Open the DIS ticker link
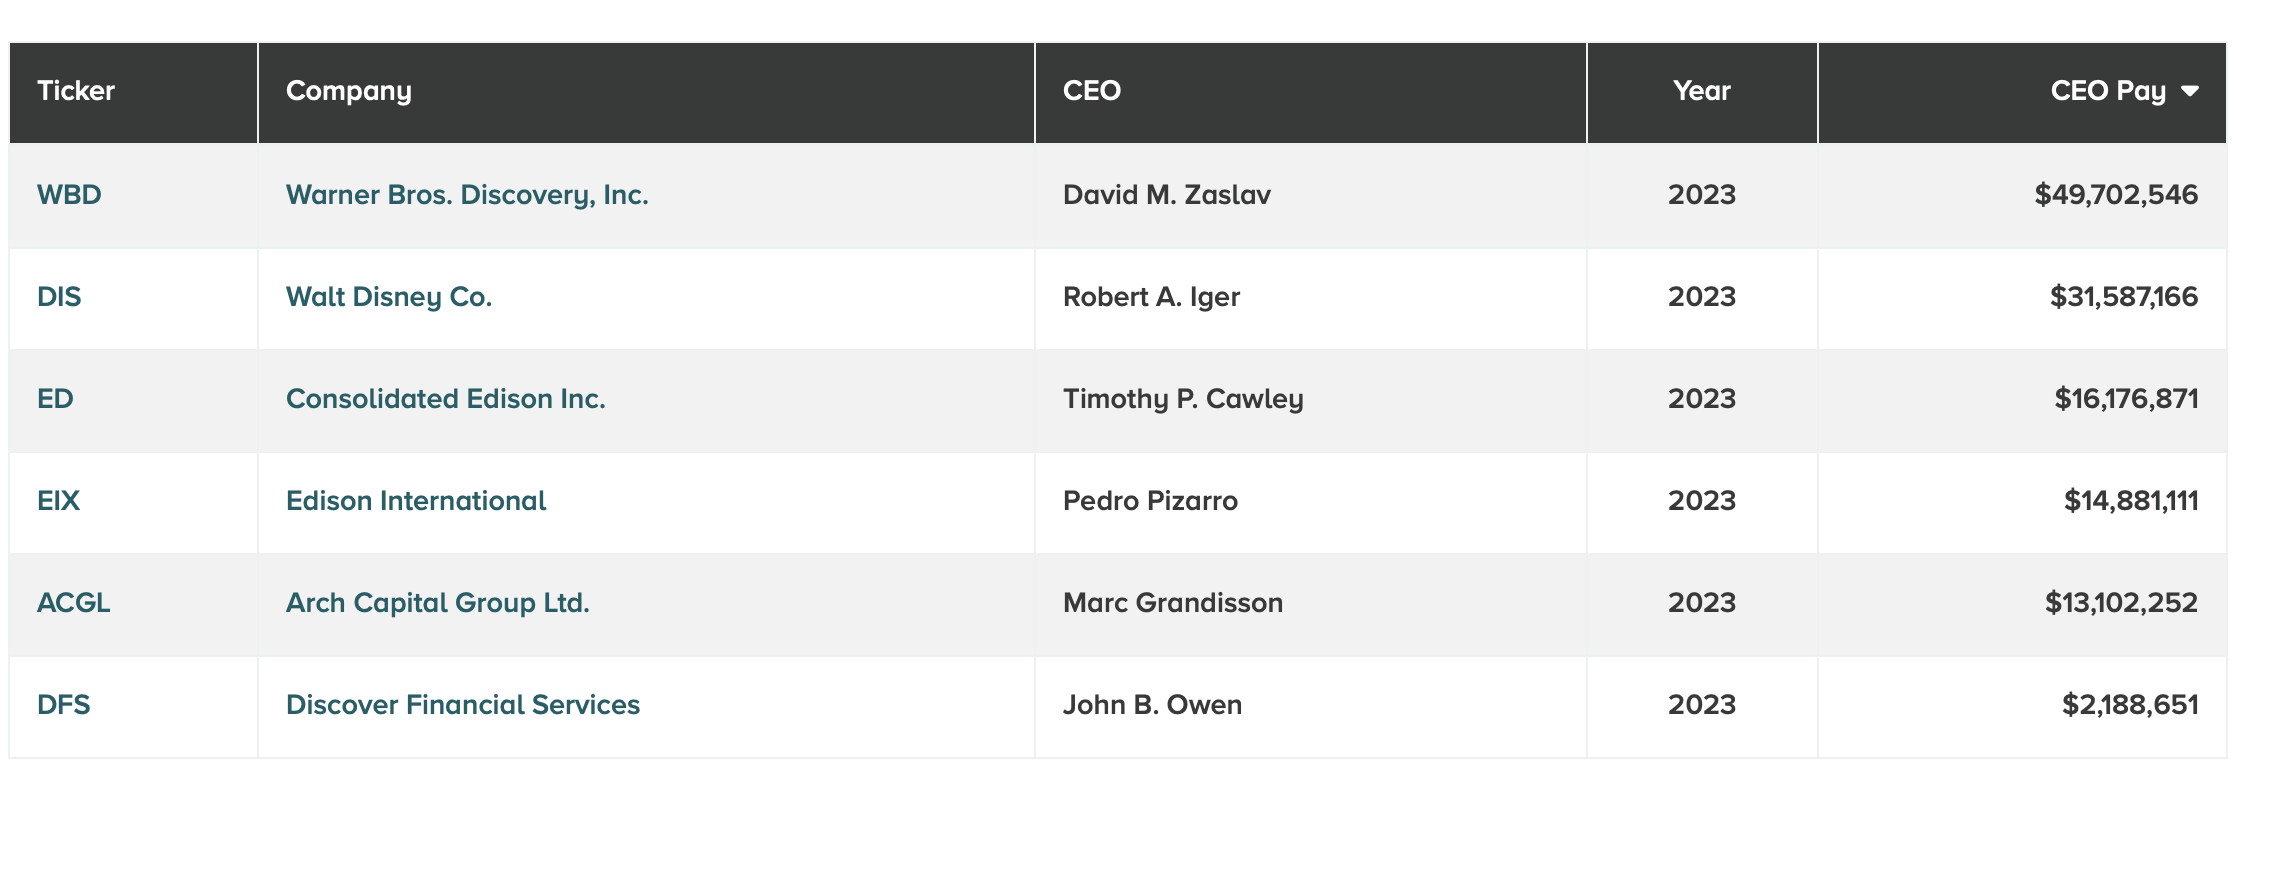The width and height of the screenshot is (2284, 894). 59,297
